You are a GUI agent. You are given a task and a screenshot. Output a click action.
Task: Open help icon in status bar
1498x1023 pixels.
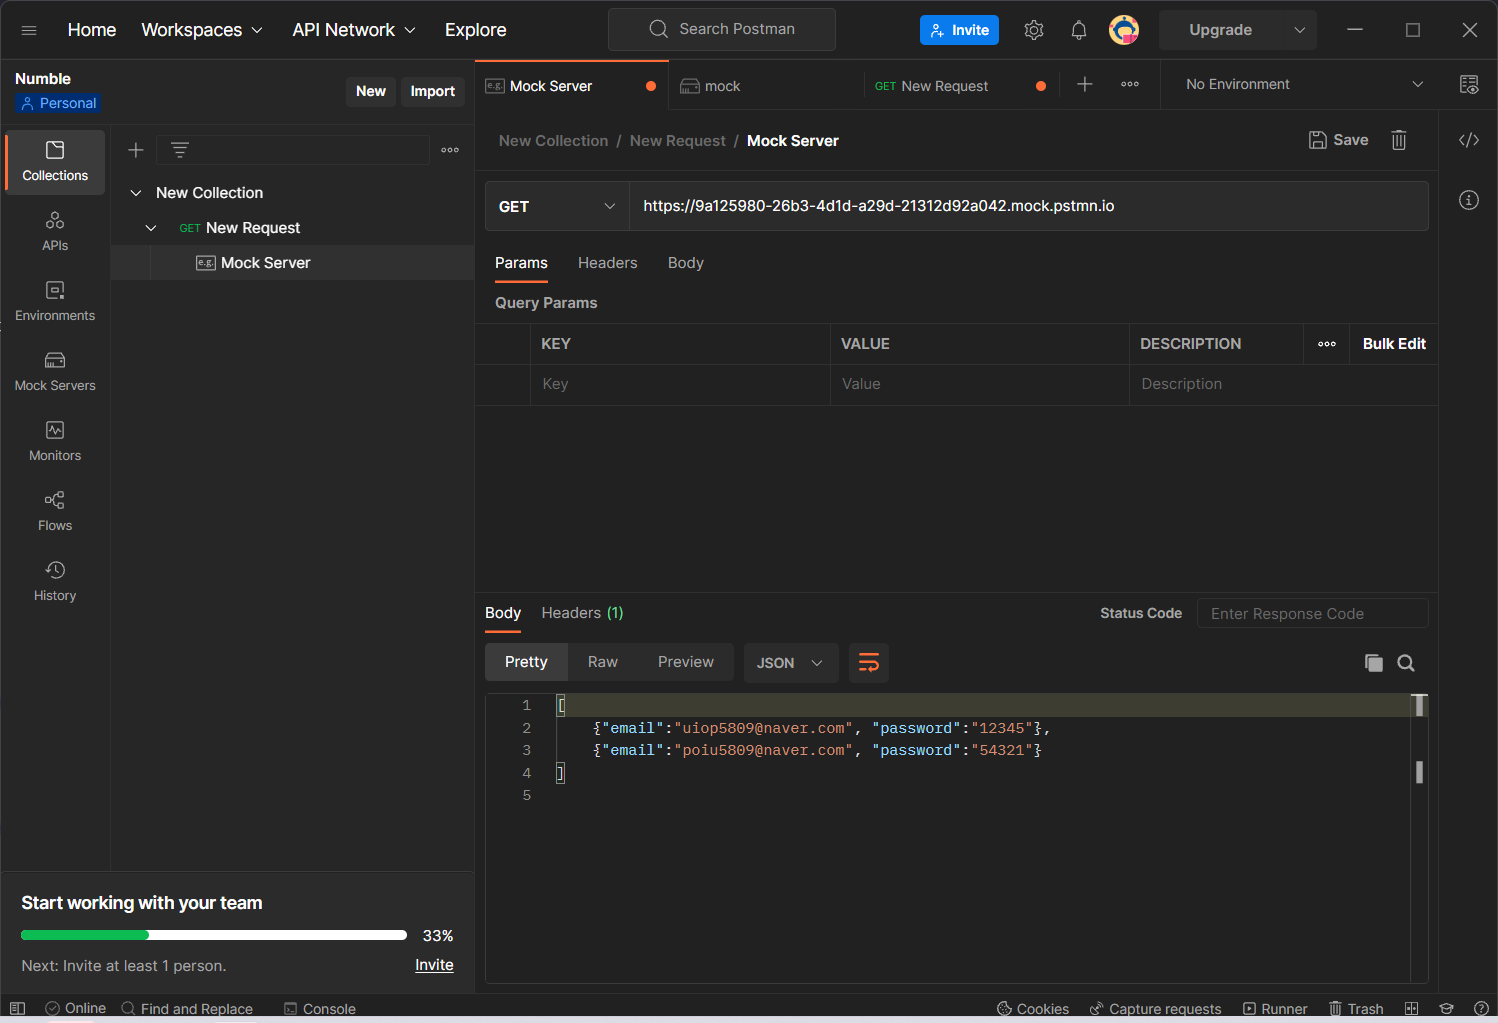(x=1481, y=1008)
